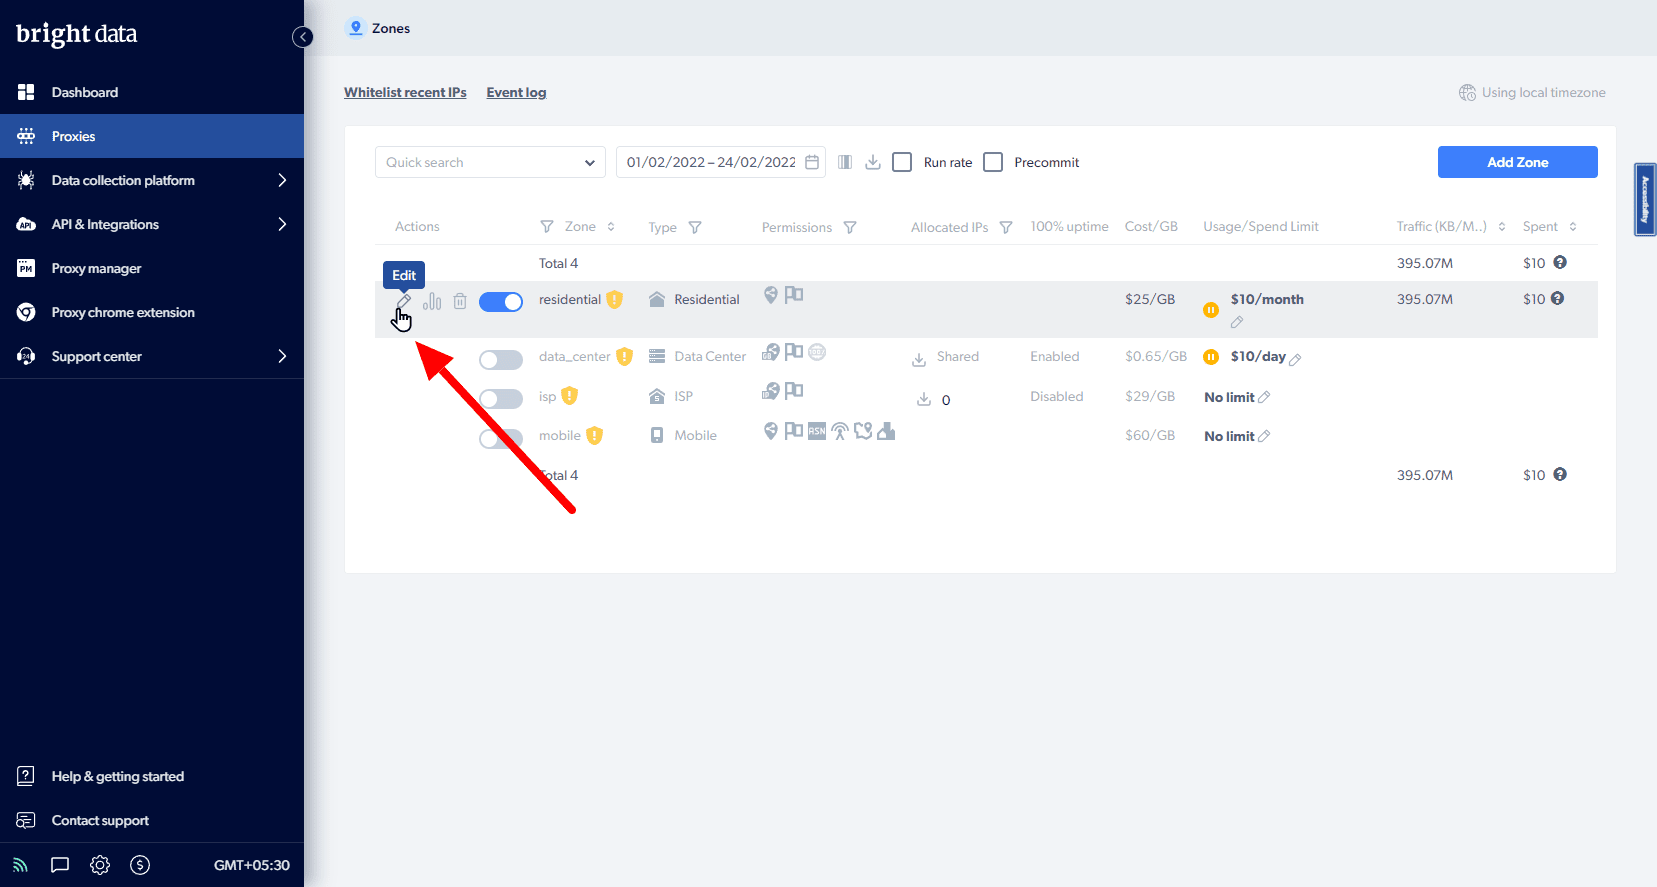1657x887 pixels.
Task: Open Proxy manager from the sidebar
Action: point(96,268)
